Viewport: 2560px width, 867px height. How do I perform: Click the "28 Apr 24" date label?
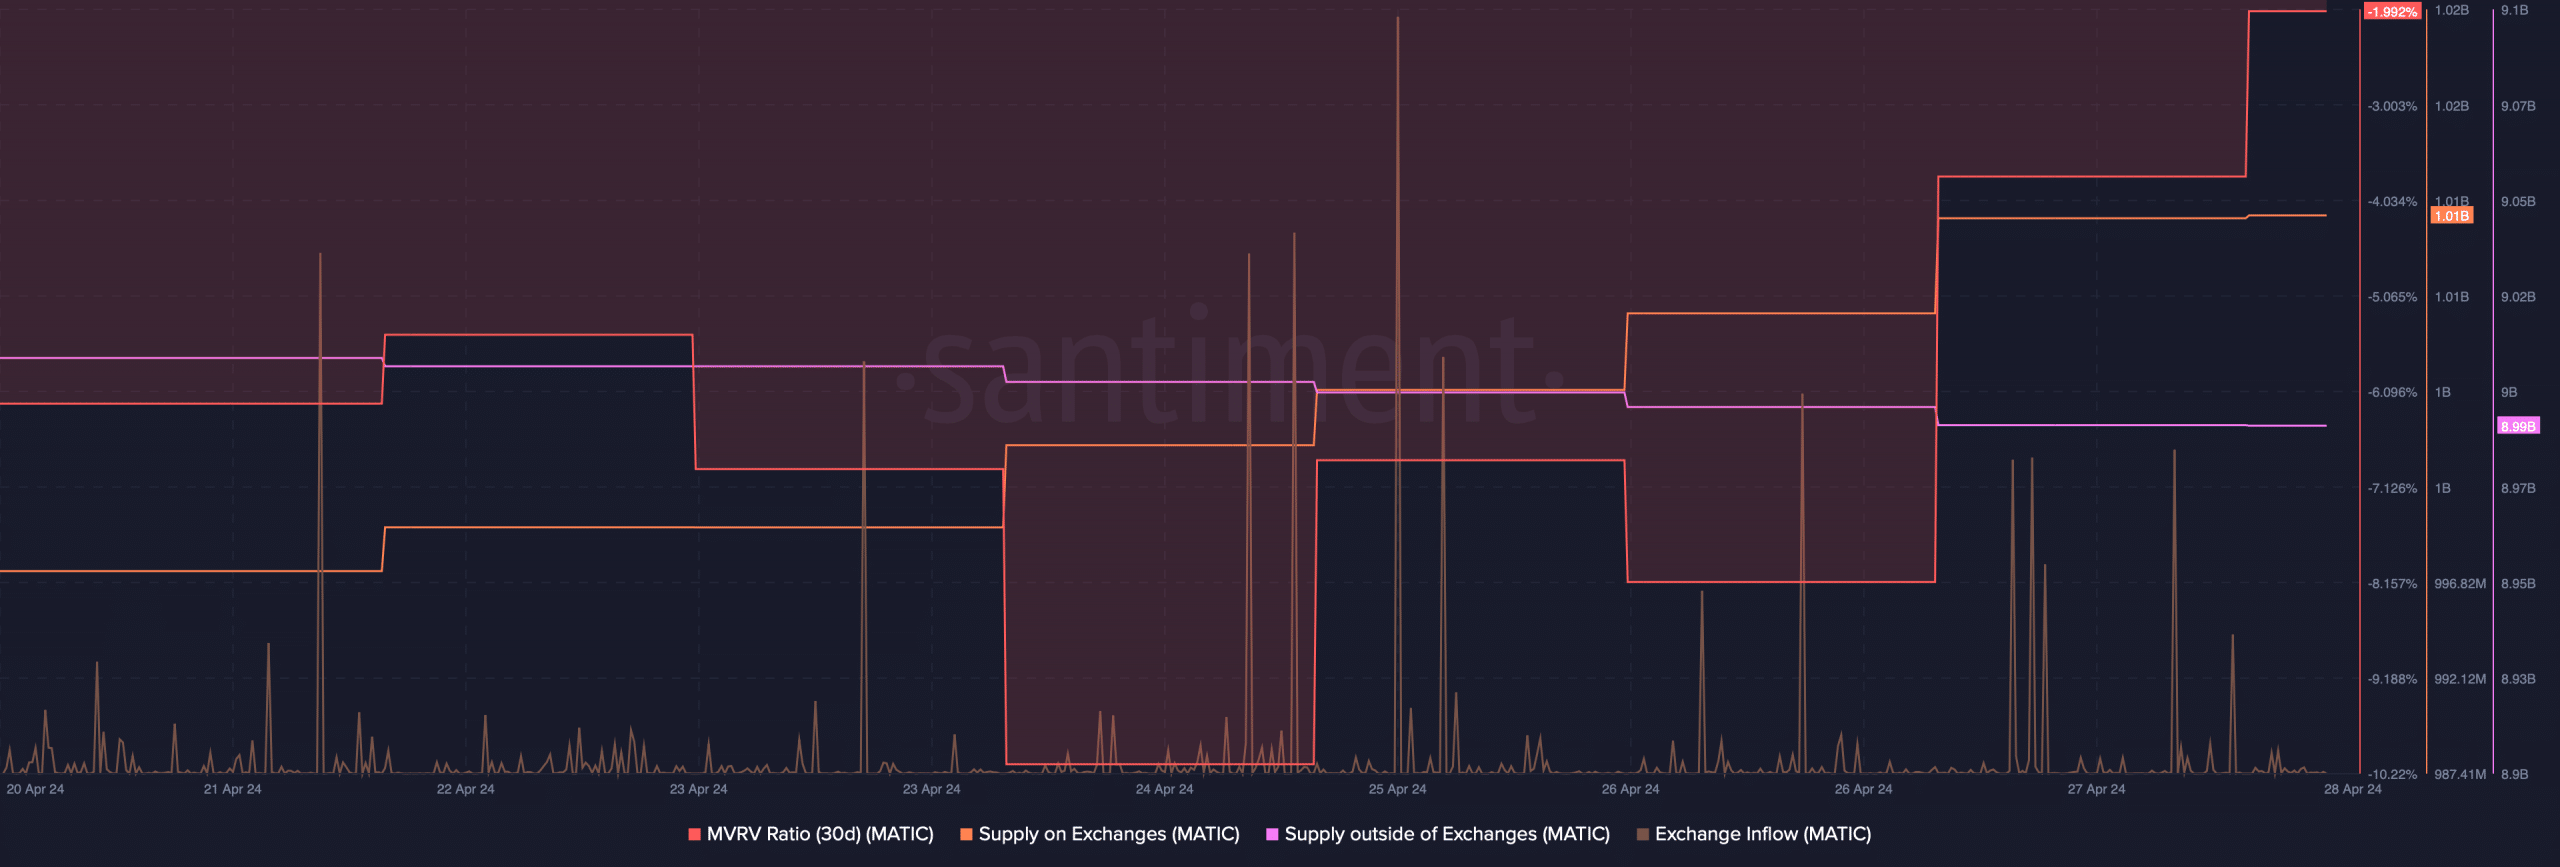[2352, 789]
